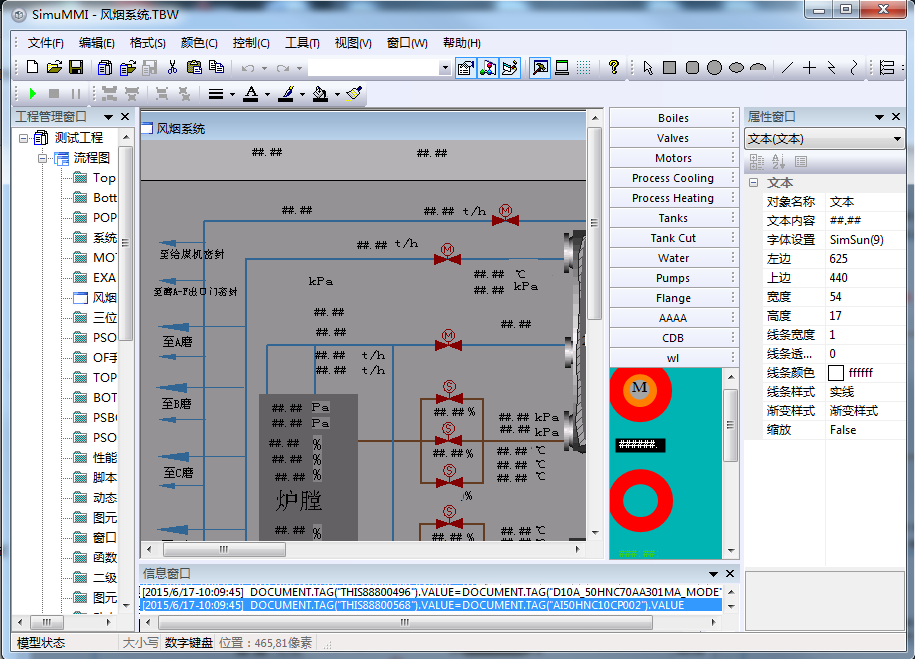
Task: Collapse the 文本 property group
Action: point(753,183)
